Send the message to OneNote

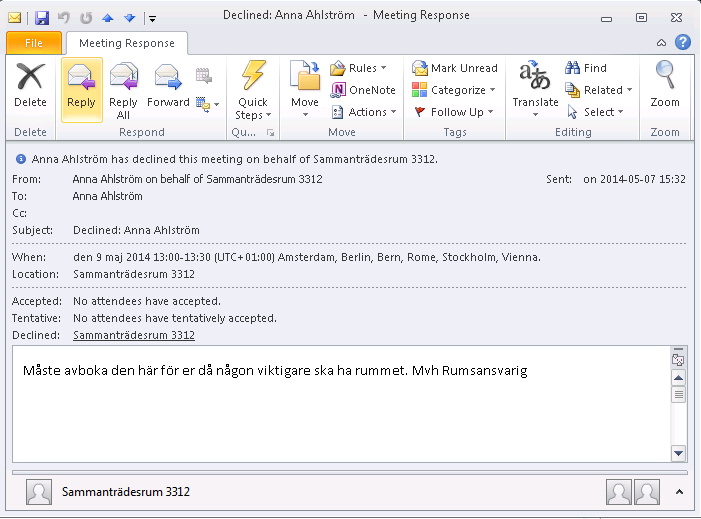click(x=363, y=90)
